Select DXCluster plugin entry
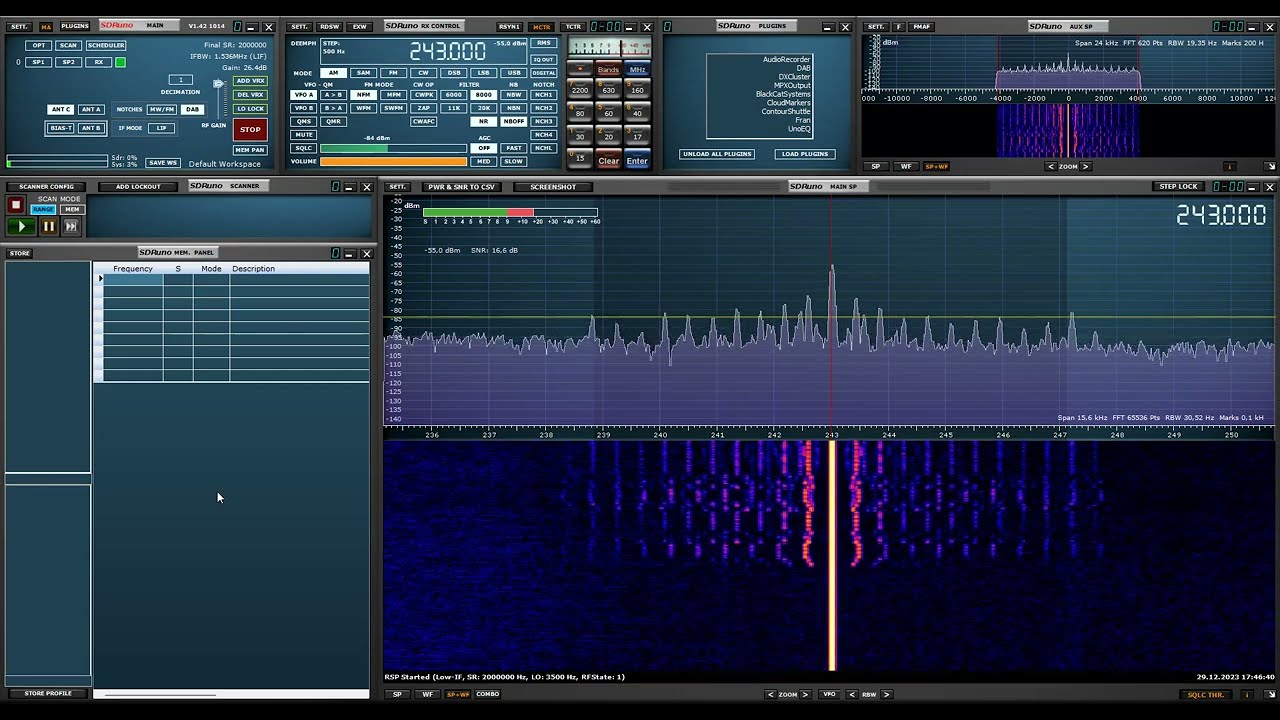 click(x=794, y=77)
